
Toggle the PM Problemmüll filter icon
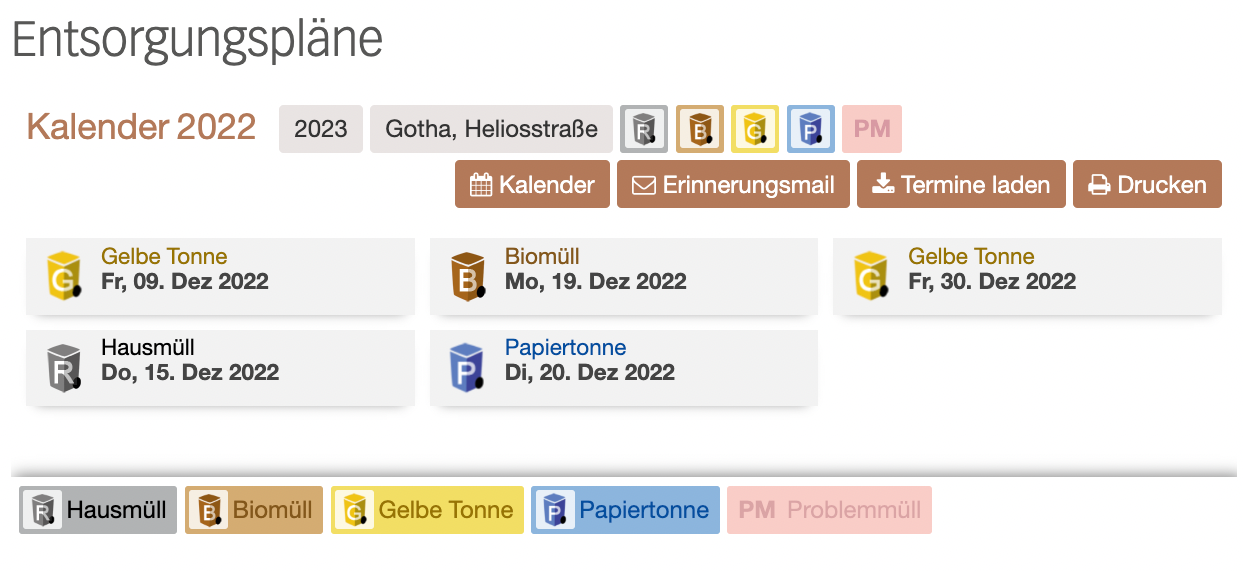tap(872, 129)
